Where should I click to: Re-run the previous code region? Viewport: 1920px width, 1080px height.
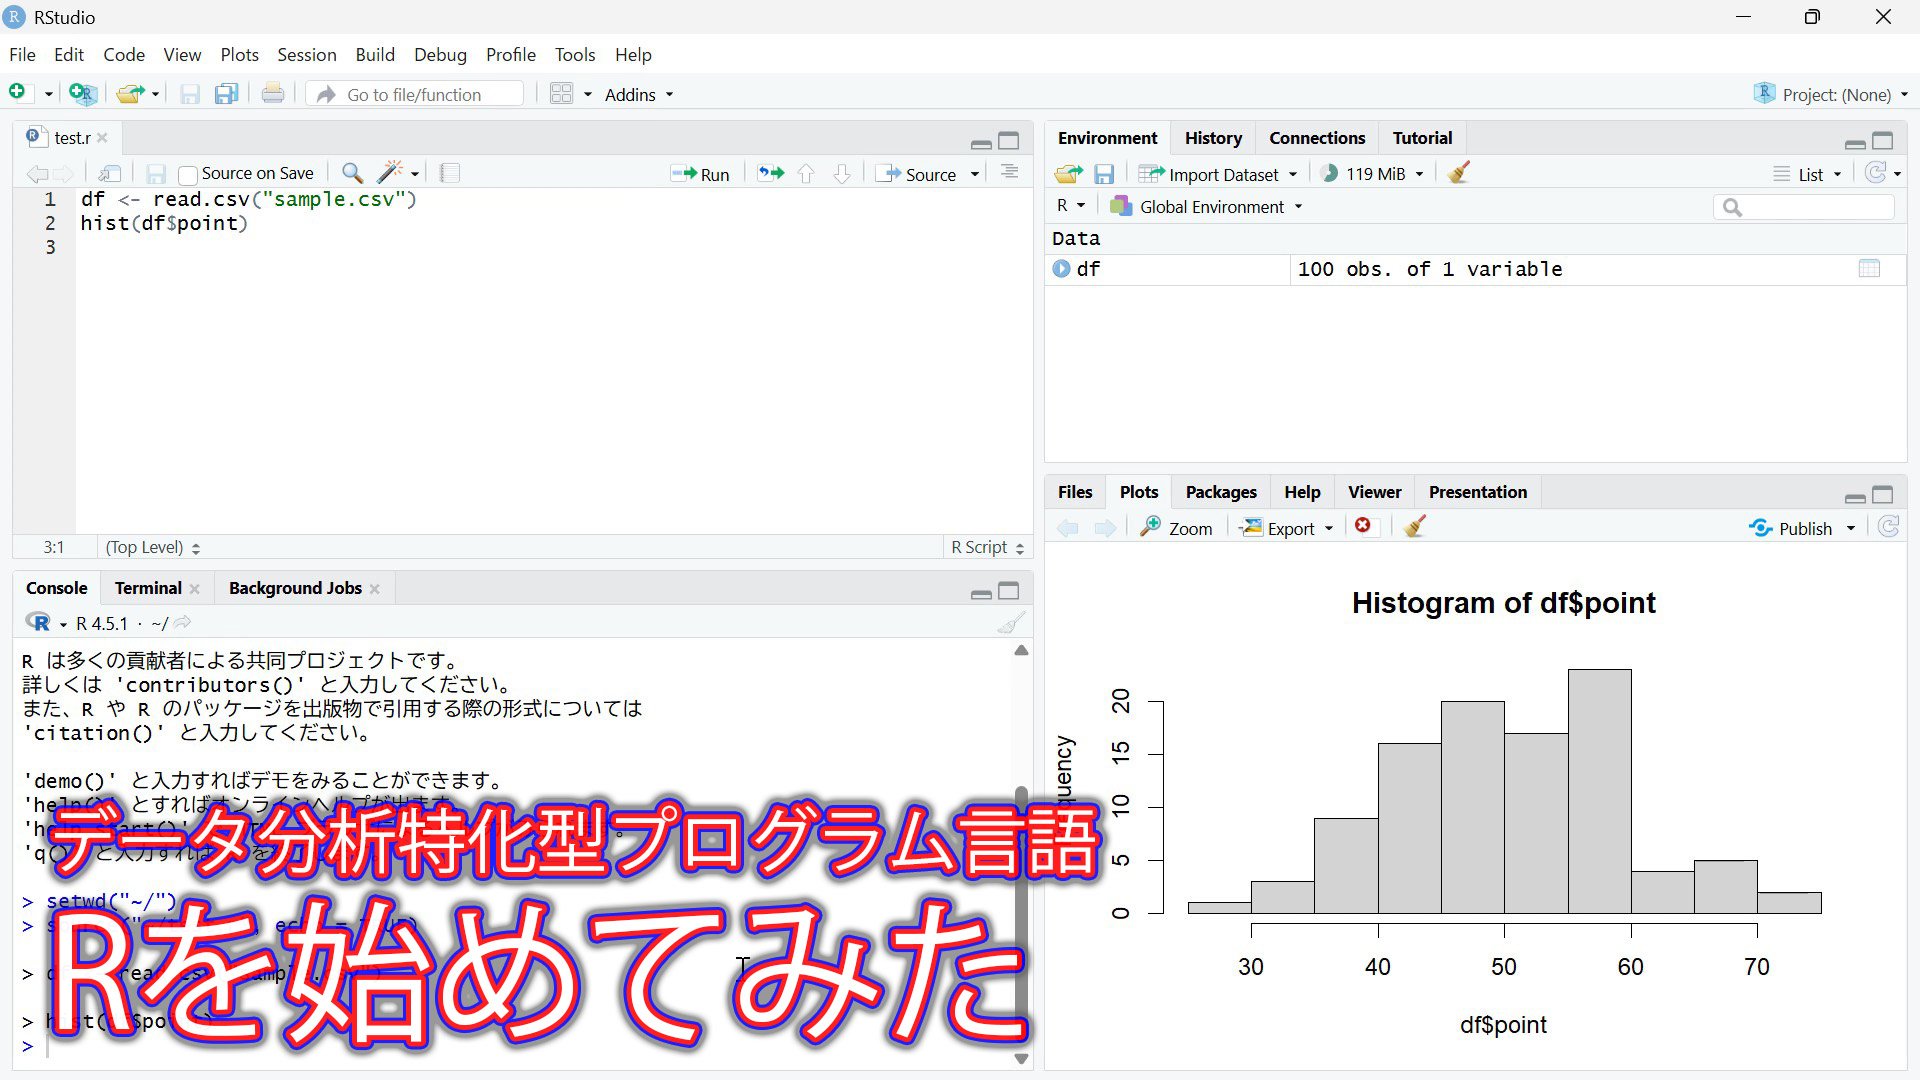pos(770,174)
